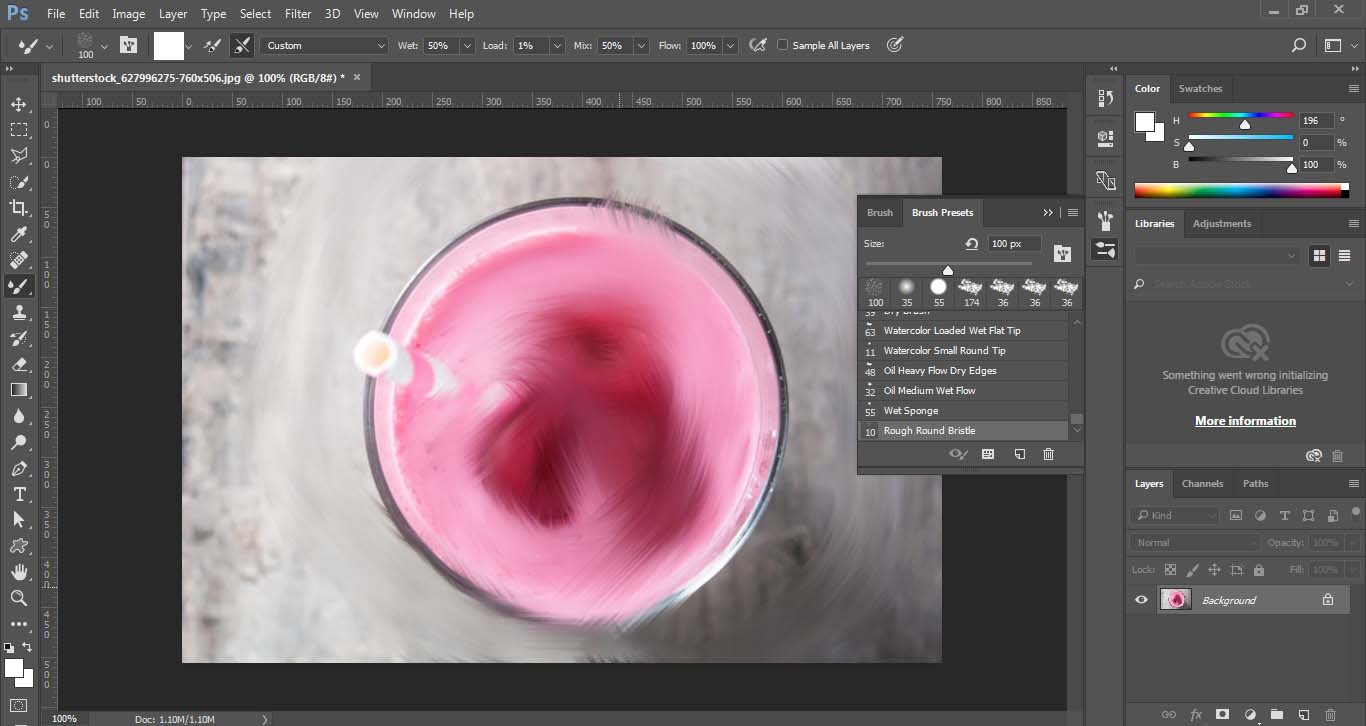Open the Flow percentage dropdown
Image resolution: width=1366 pixels, height=726 pixels.
click(730, 45)
